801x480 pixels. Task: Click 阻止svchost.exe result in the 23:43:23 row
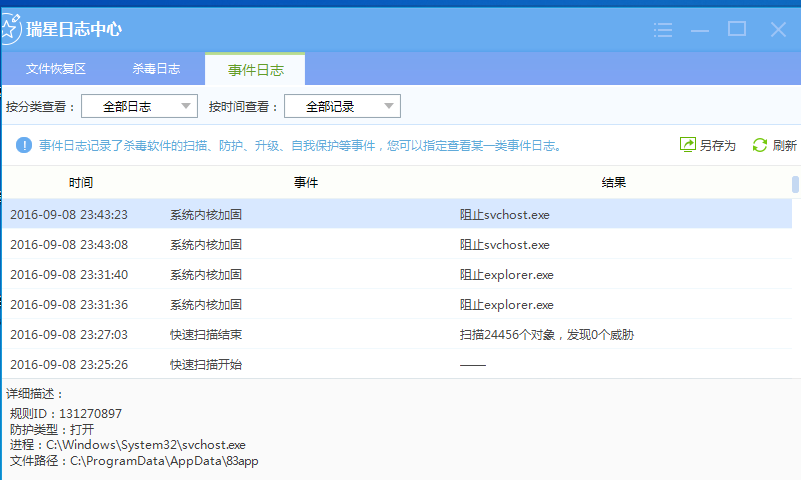505,214
